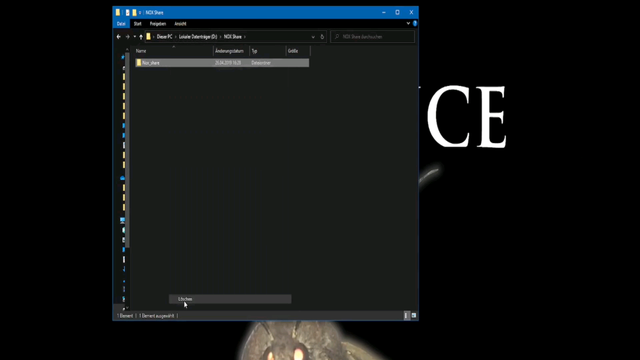The height and width of the screenshot is (360, 640).
Task: Go back with the back arrow
Action: pyautogui.click(x=119, y=37)
